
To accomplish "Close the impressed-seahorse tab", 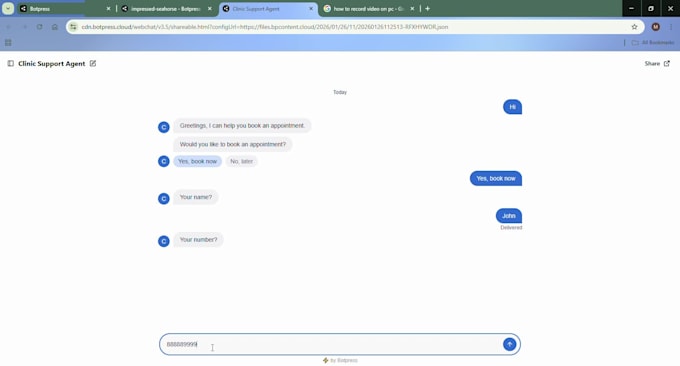I will 210,9.
